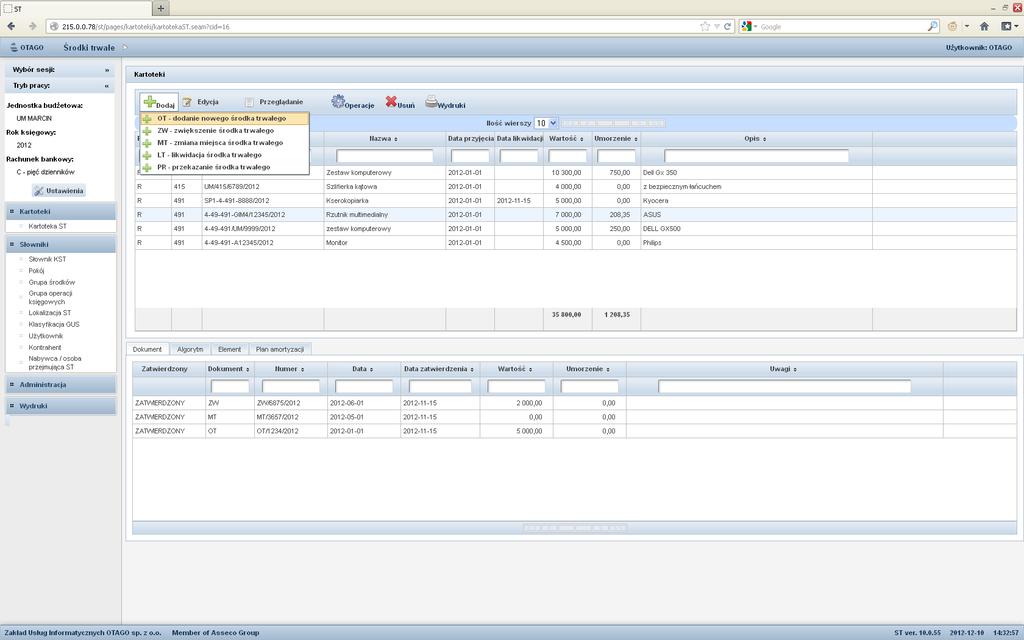This screenshot has height=640, width=1024.
Task: Sort the table by Nazwa column
Action: click(383, 139)
